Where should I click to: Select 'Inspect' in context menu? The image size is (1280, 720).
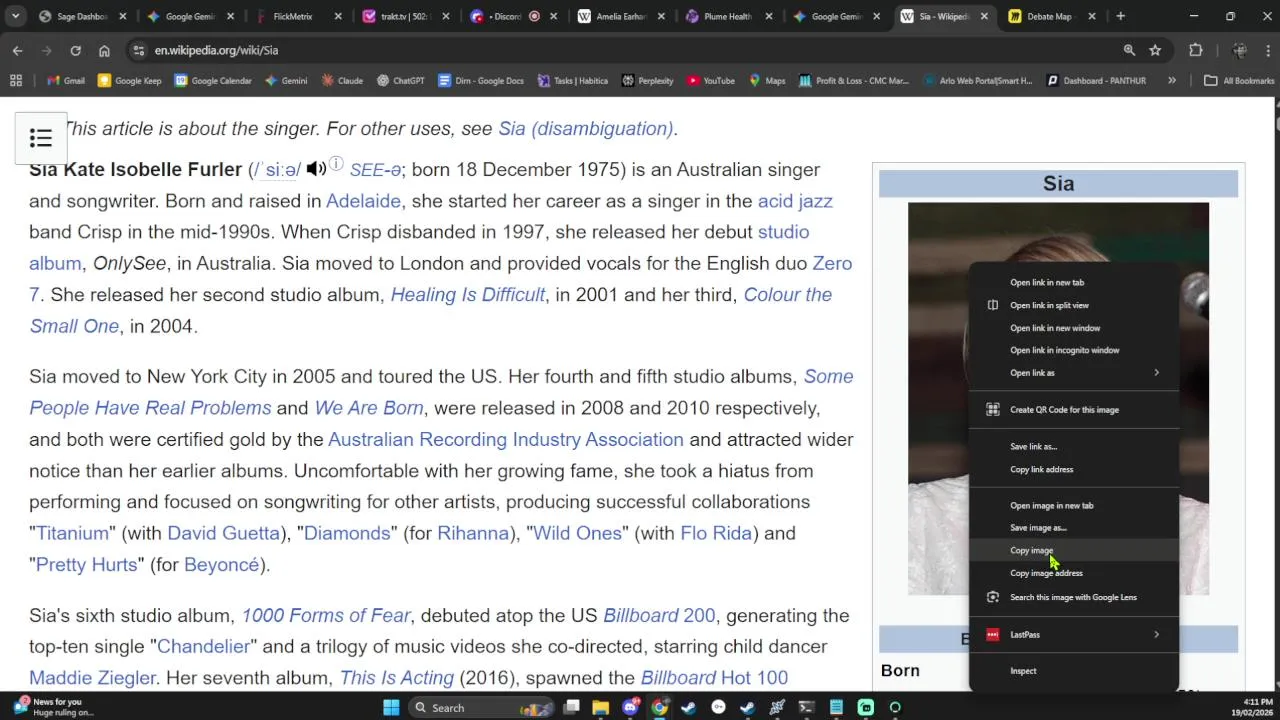(1073, 671)
